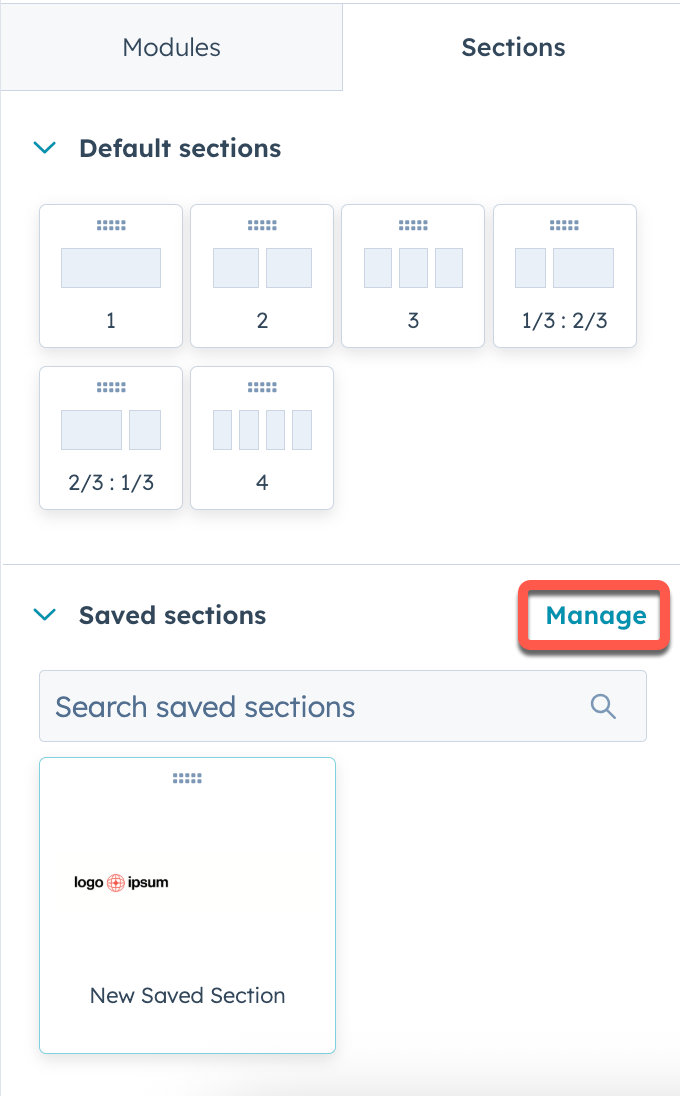
Task: Select the one-column section layout icon
Action: point(111,268)
